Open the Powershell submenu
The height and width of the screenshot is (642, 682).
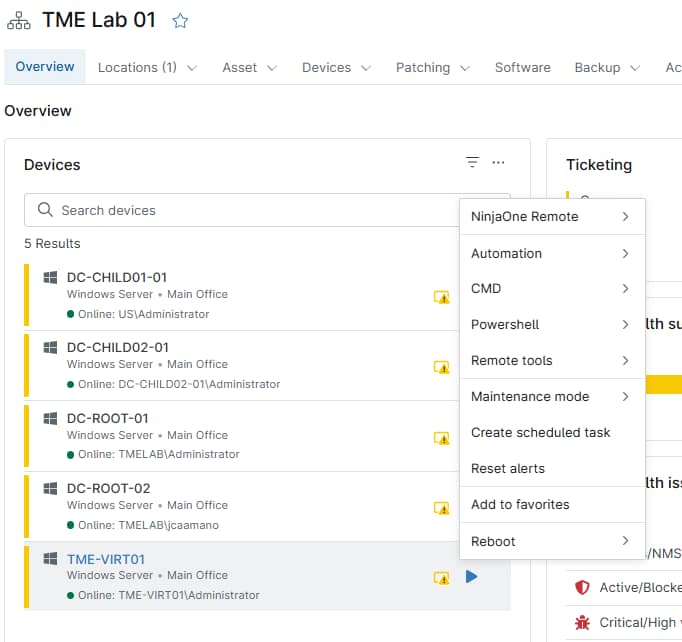point(552,324)
